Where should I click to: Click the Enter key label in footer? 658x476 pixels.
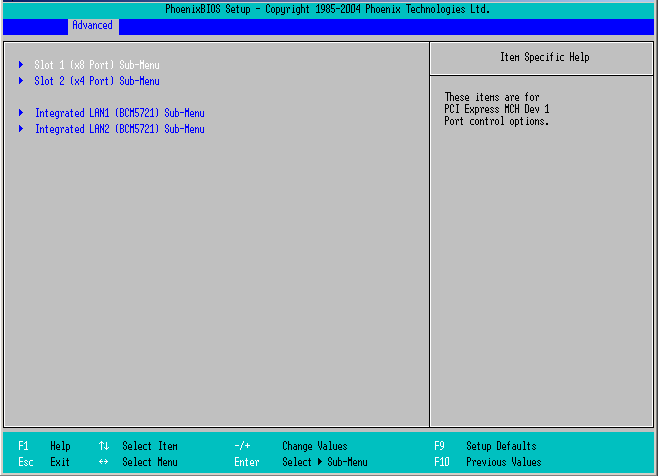[x=247, y=462]
